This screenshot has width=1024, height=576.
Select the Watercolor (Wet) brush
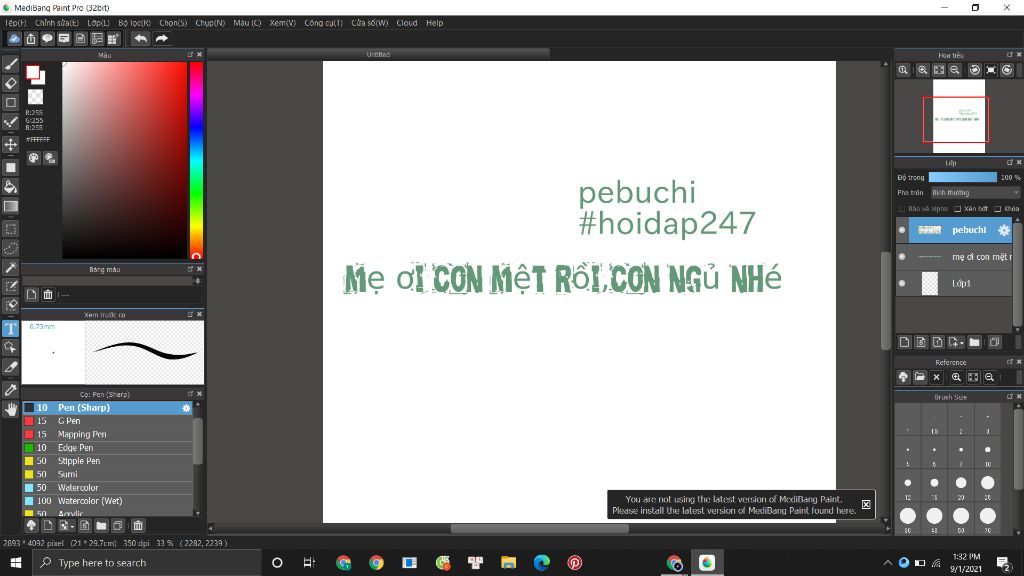click(108, 501)
